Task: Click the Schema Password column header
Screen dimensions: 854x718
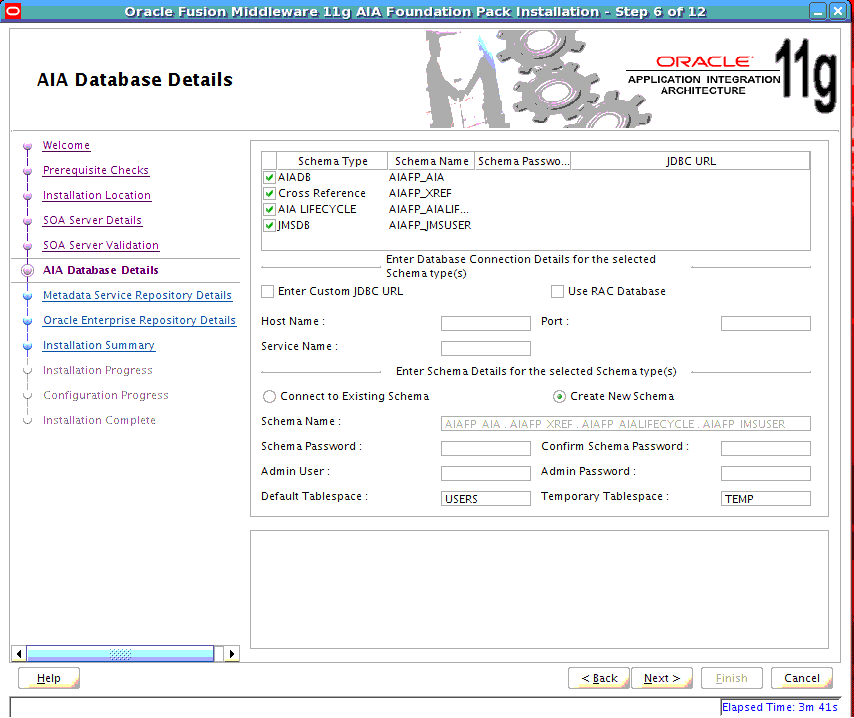Action: pyautogui.click(x=523, y=161)
